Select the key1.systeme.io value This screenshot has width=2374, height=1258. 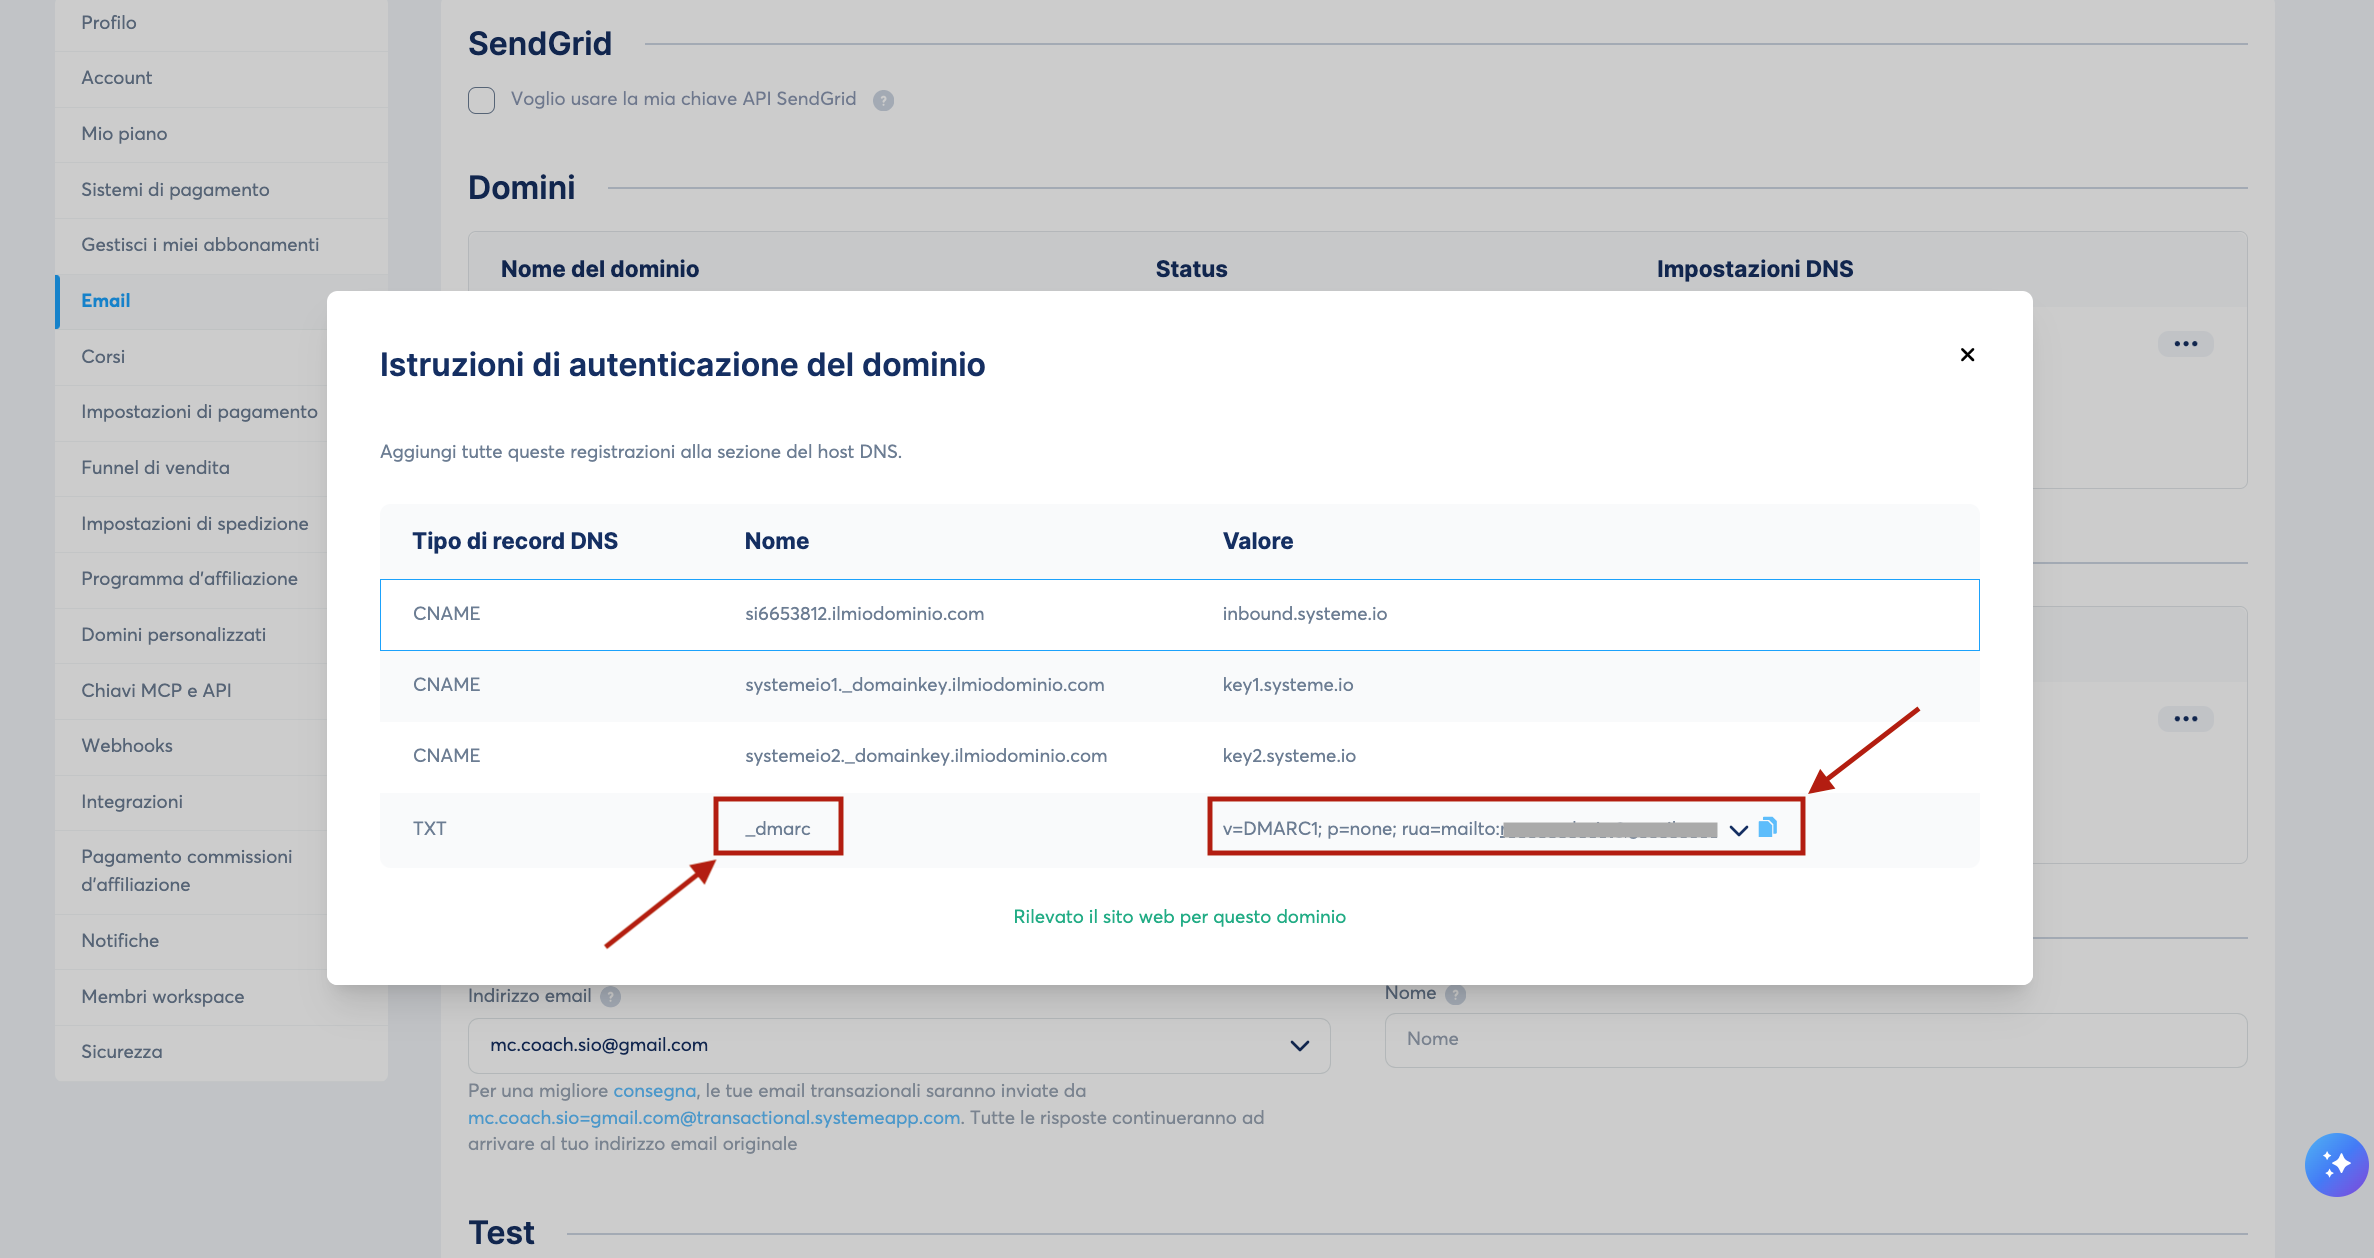pyautogui.click(x=1287, y=685)
